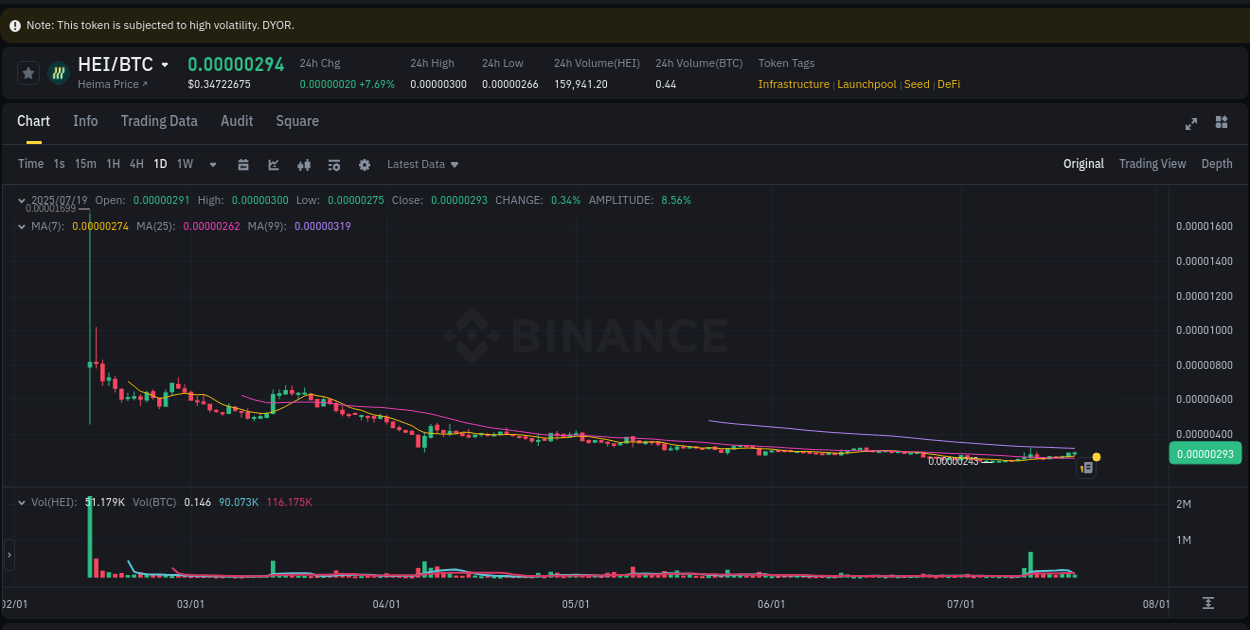Collapse the Vol(HEI) volume panel chevron
1250x630 pixels.
click(21, 503)
